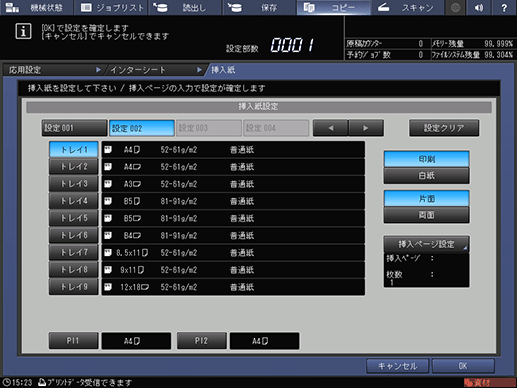This screenshot has width=517, height=388.
Task: Click the 設定部数 0001 copy counter
Action: point(292,45)
